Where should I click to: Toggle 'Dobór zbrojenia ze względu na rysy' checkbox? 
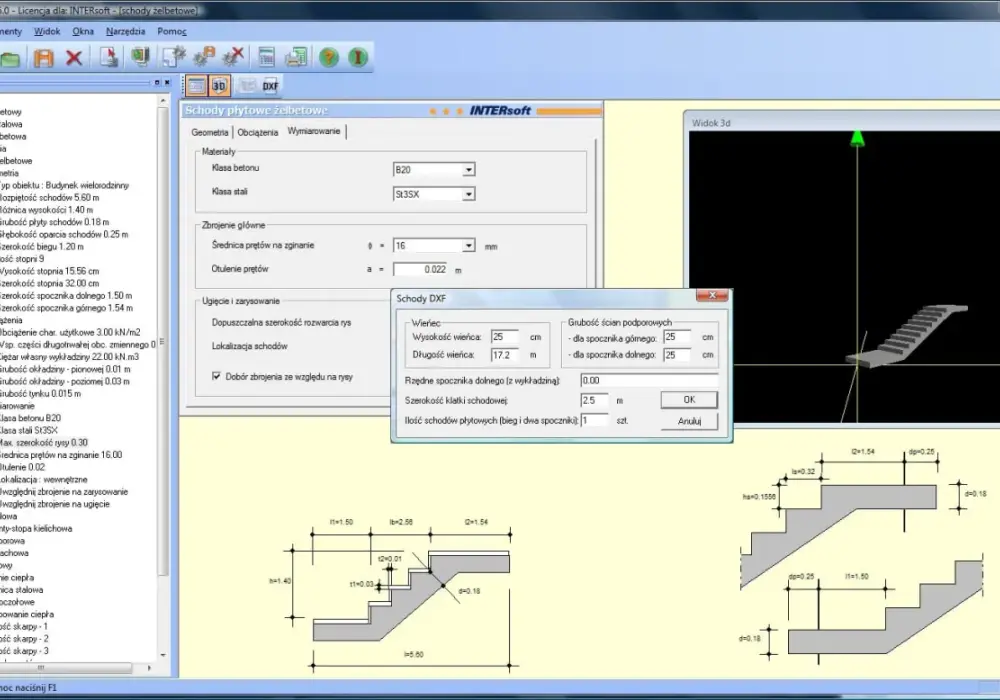[x=216, y=376]
